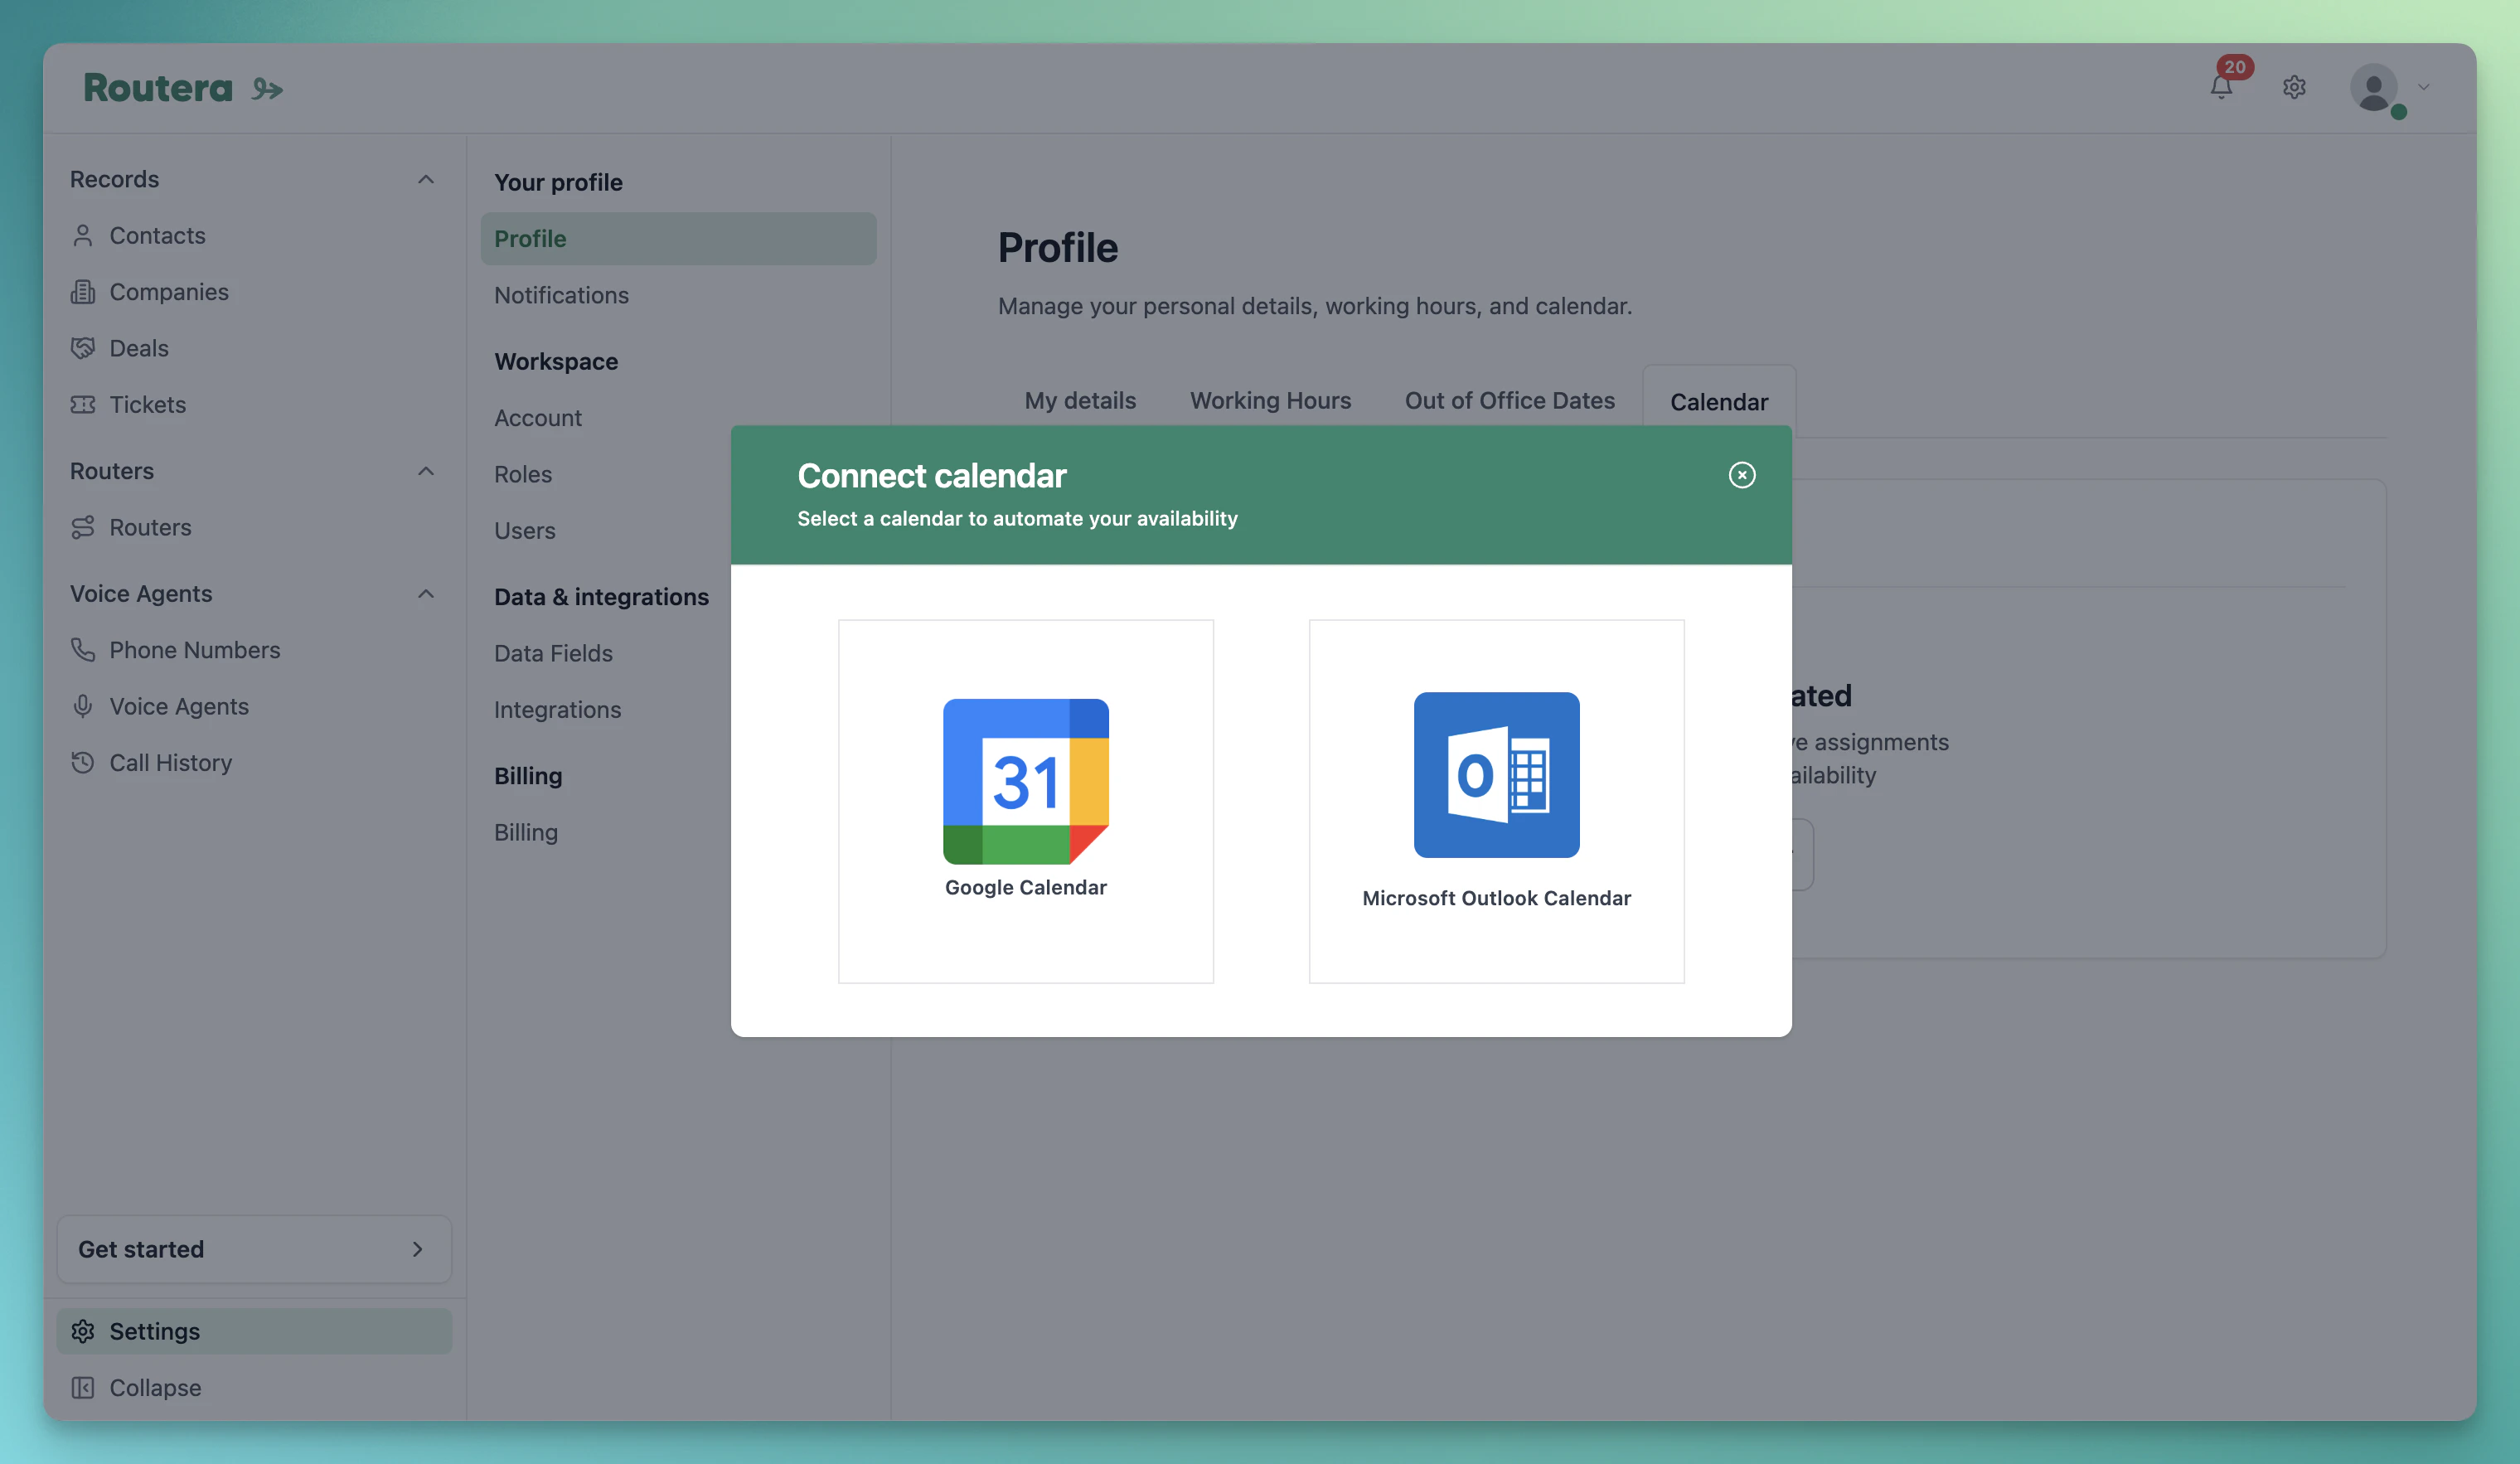Click the Contacts person icon
Screen dimensions: 2520x1464
(x=83, y=235)
